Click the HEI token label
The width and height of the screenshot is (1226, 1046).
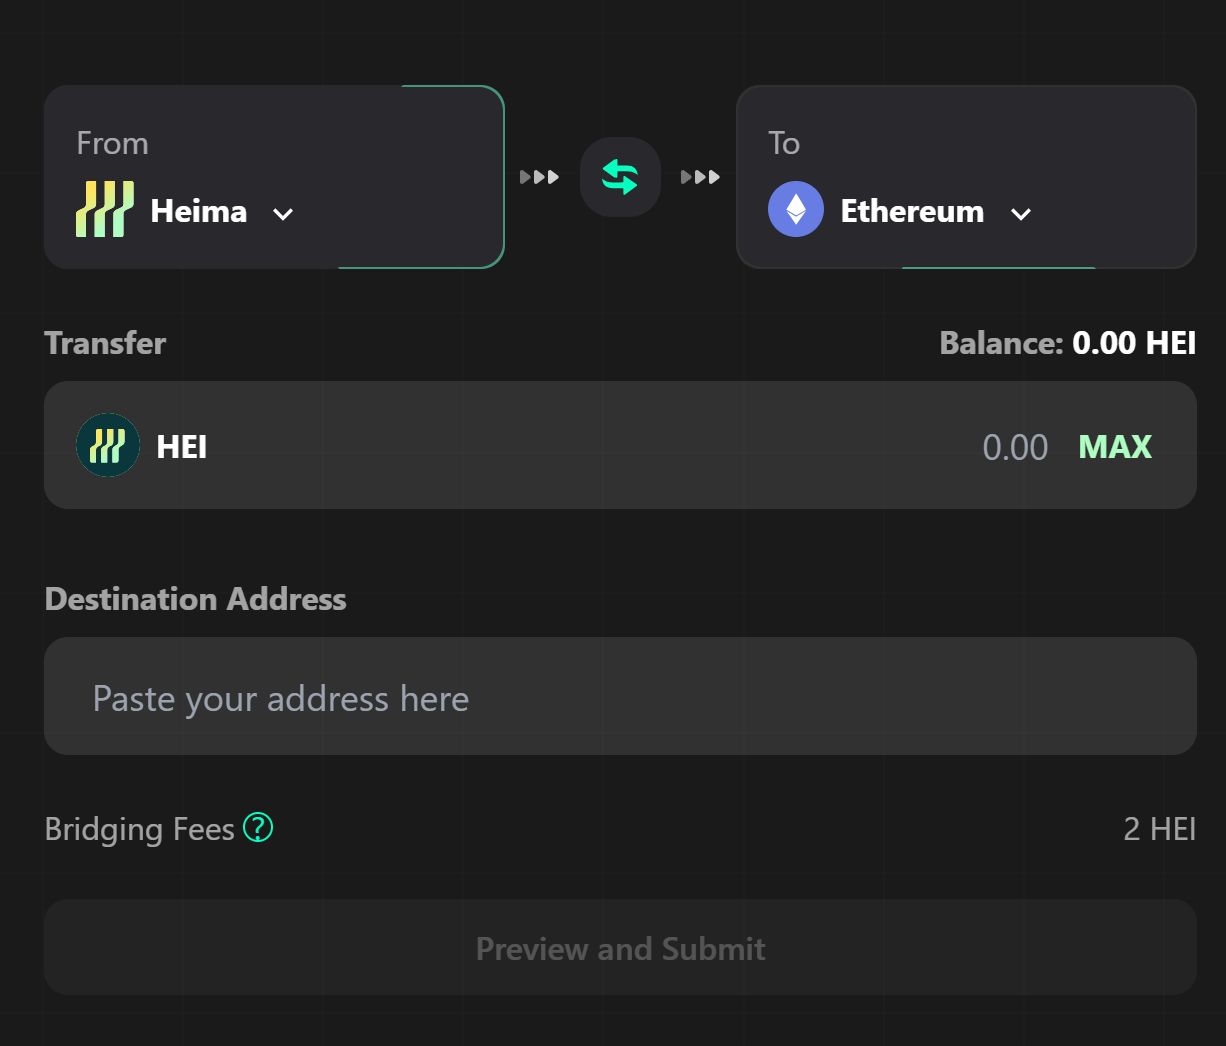(182, 446)
